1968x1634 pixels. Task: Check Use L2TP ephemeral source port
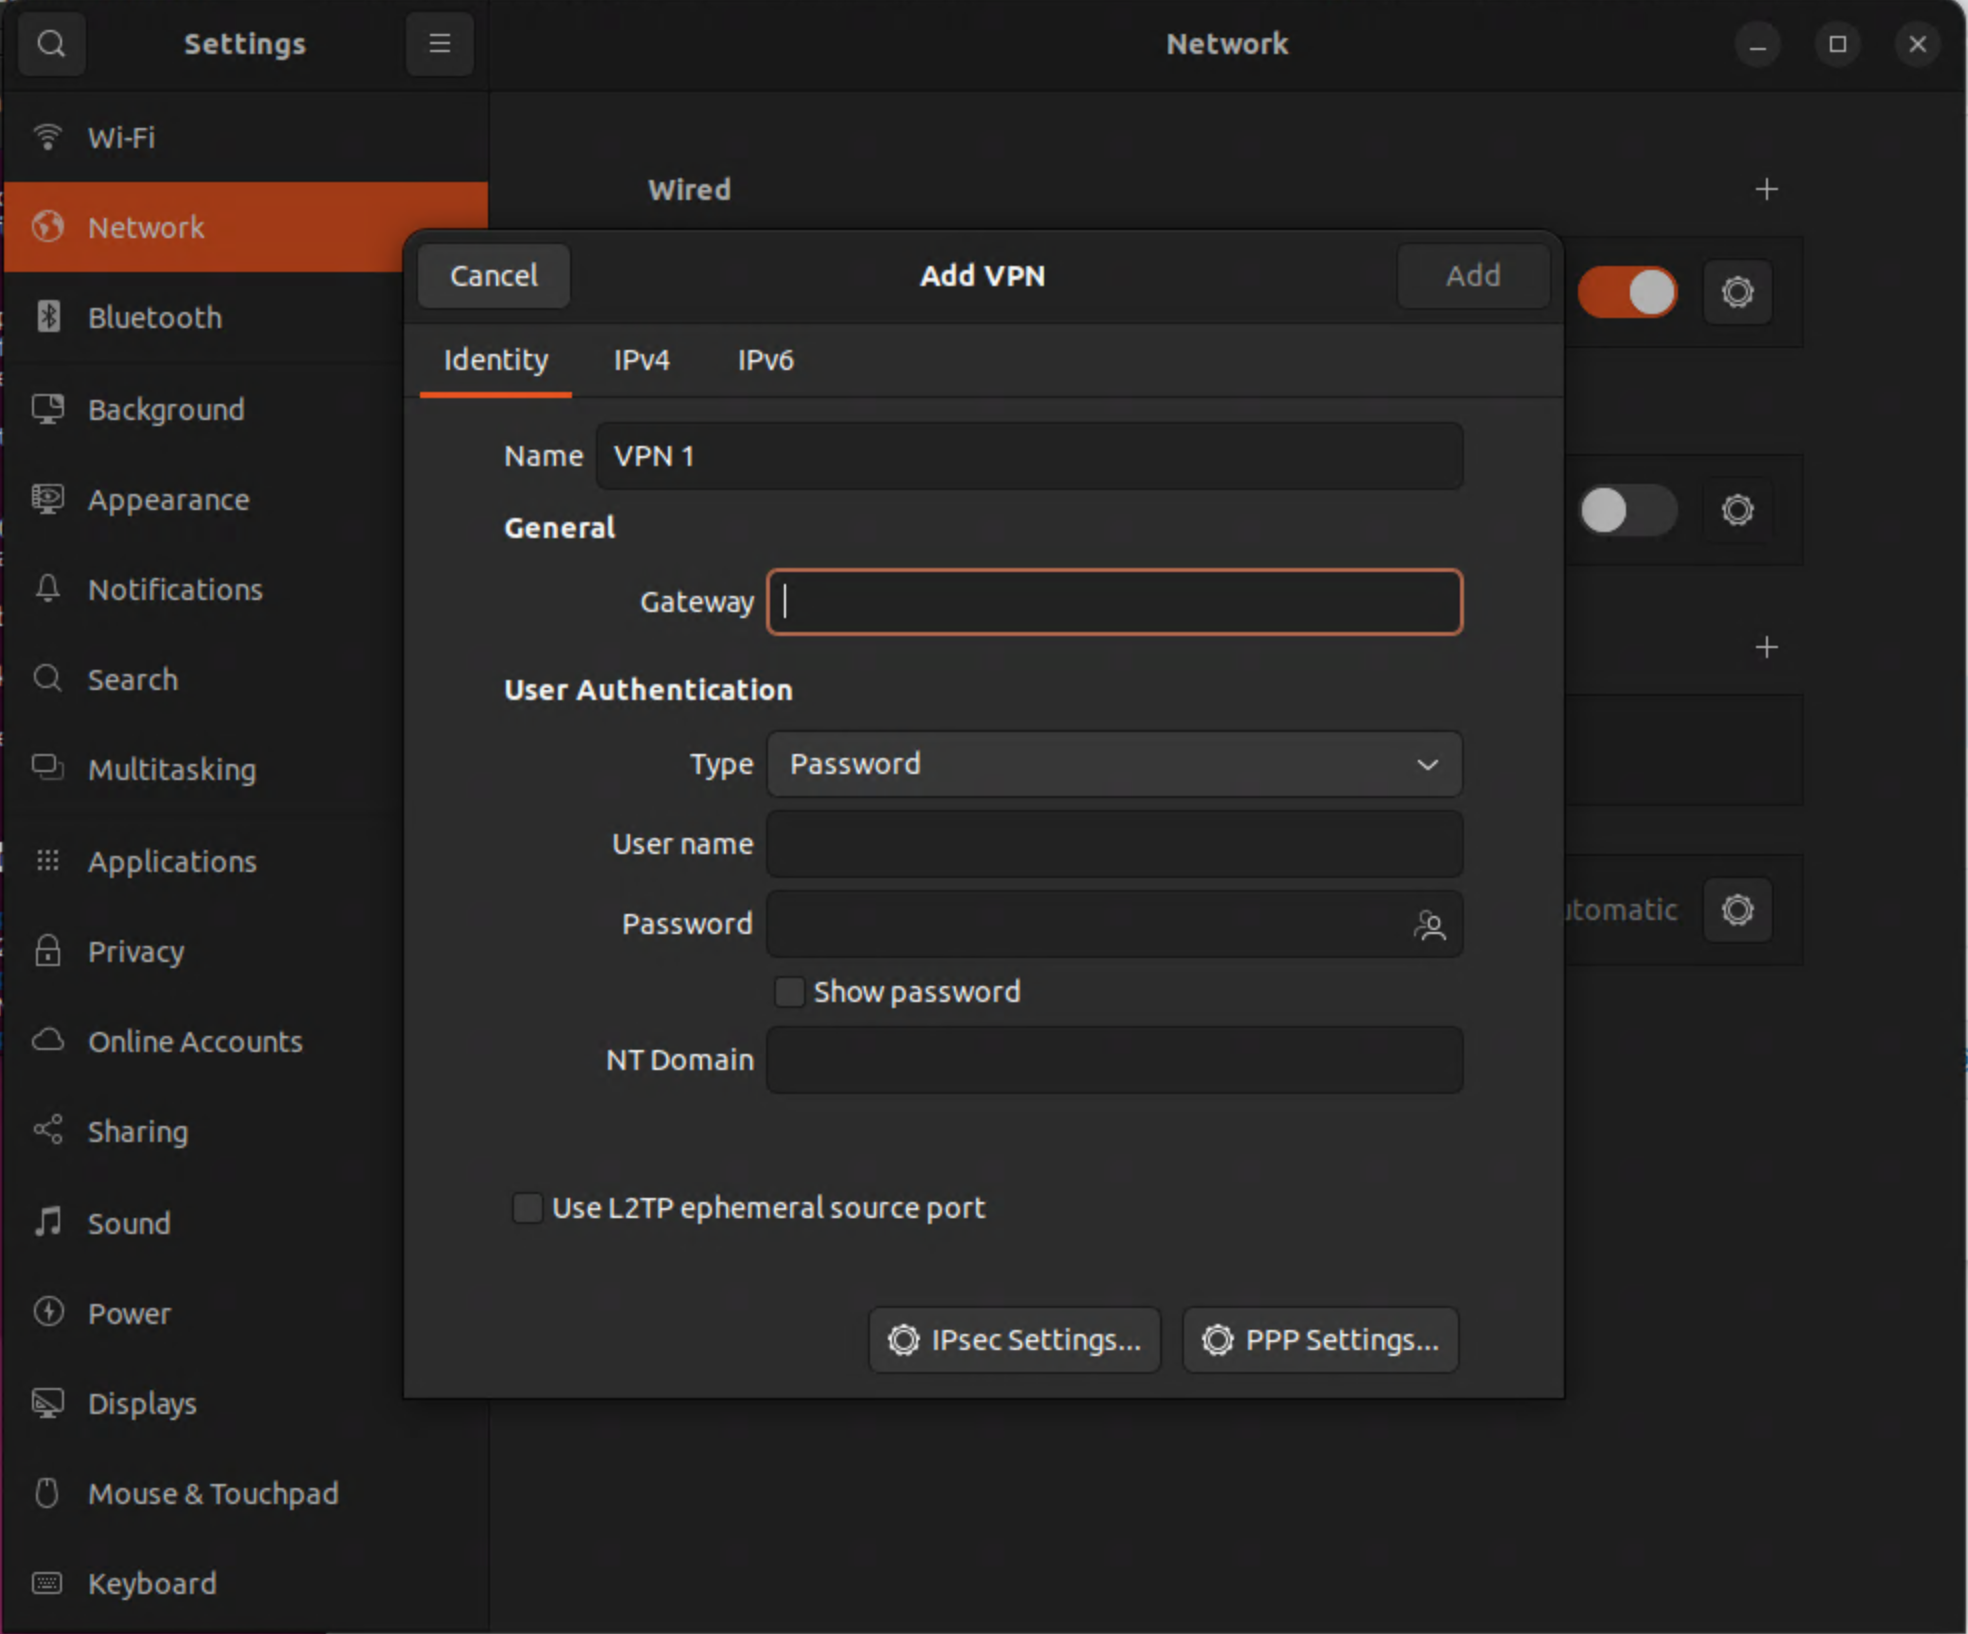coord(527,1208)
